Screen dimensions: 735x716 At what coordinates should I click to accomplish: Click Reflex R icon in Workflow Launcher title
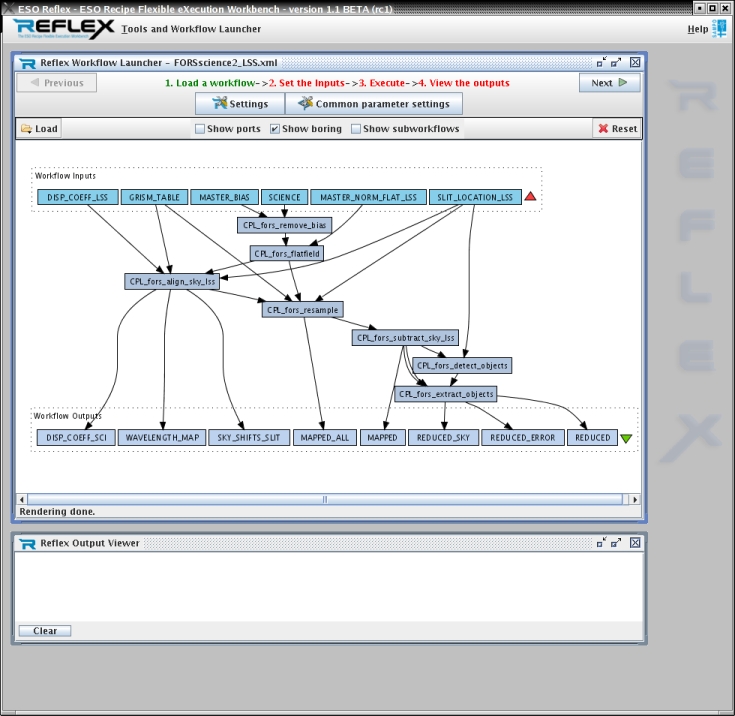28,63
